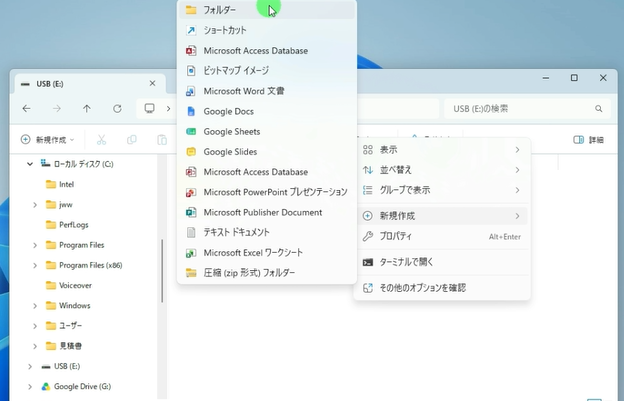Collapse ローカル ディスク (C:) tree node
Screen dimensions: 624x401
[30, 164]
